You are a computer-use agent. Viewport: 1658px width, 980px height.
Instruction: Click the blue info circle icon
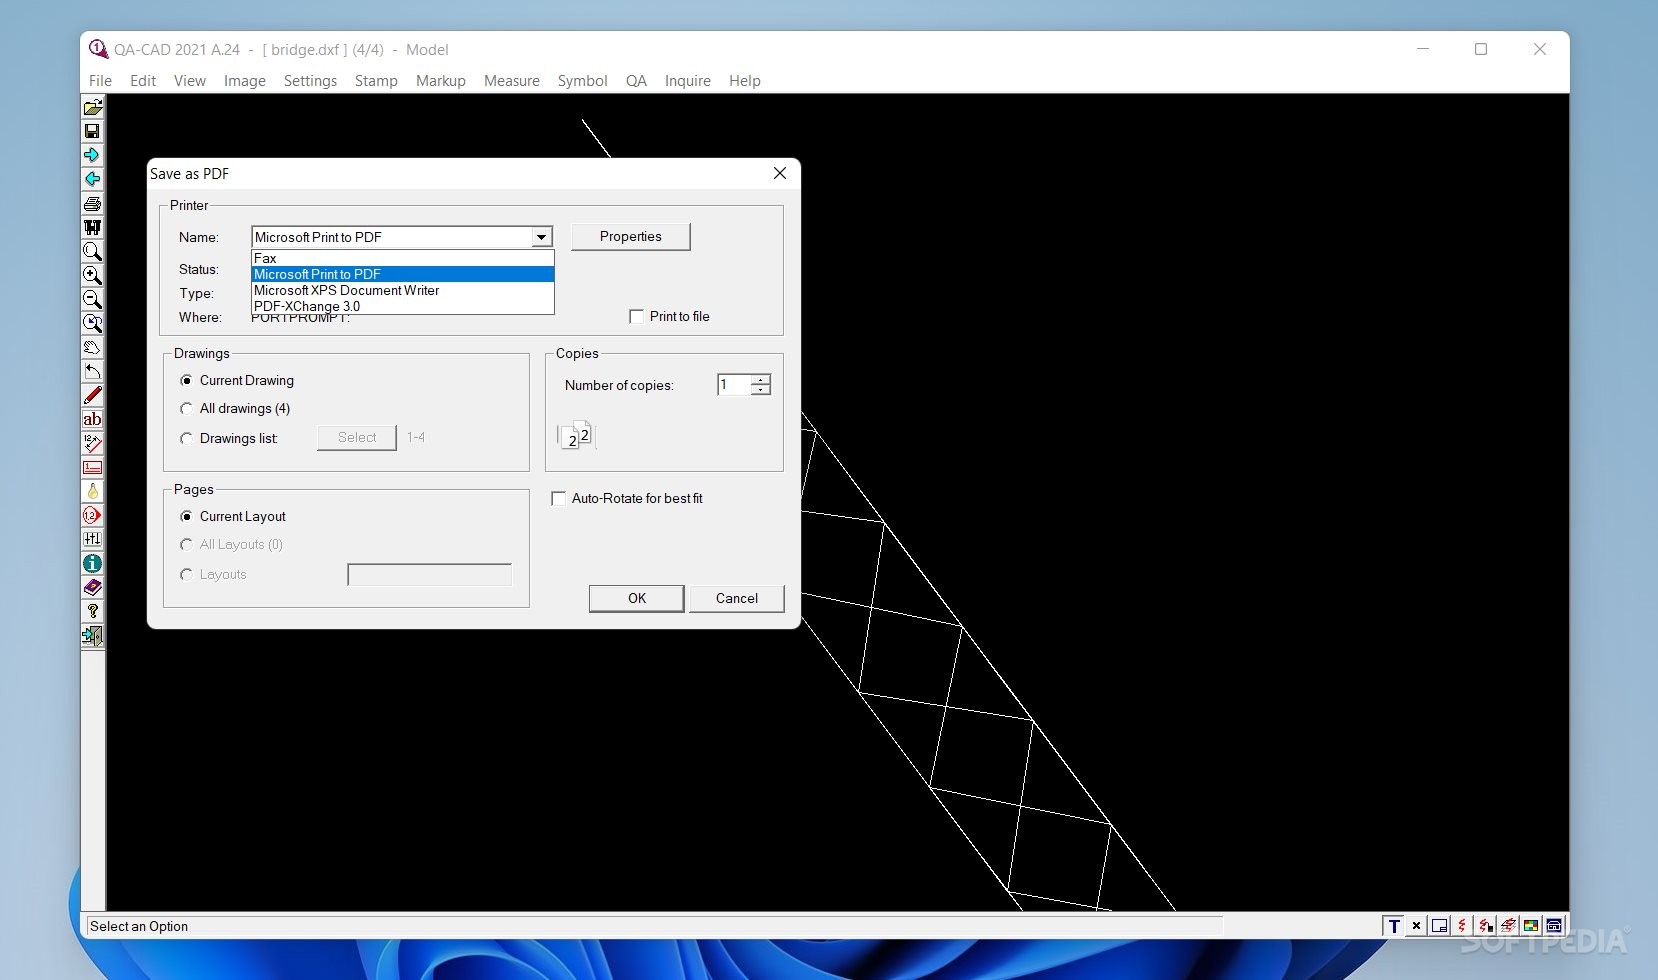[x=92, y=563]
